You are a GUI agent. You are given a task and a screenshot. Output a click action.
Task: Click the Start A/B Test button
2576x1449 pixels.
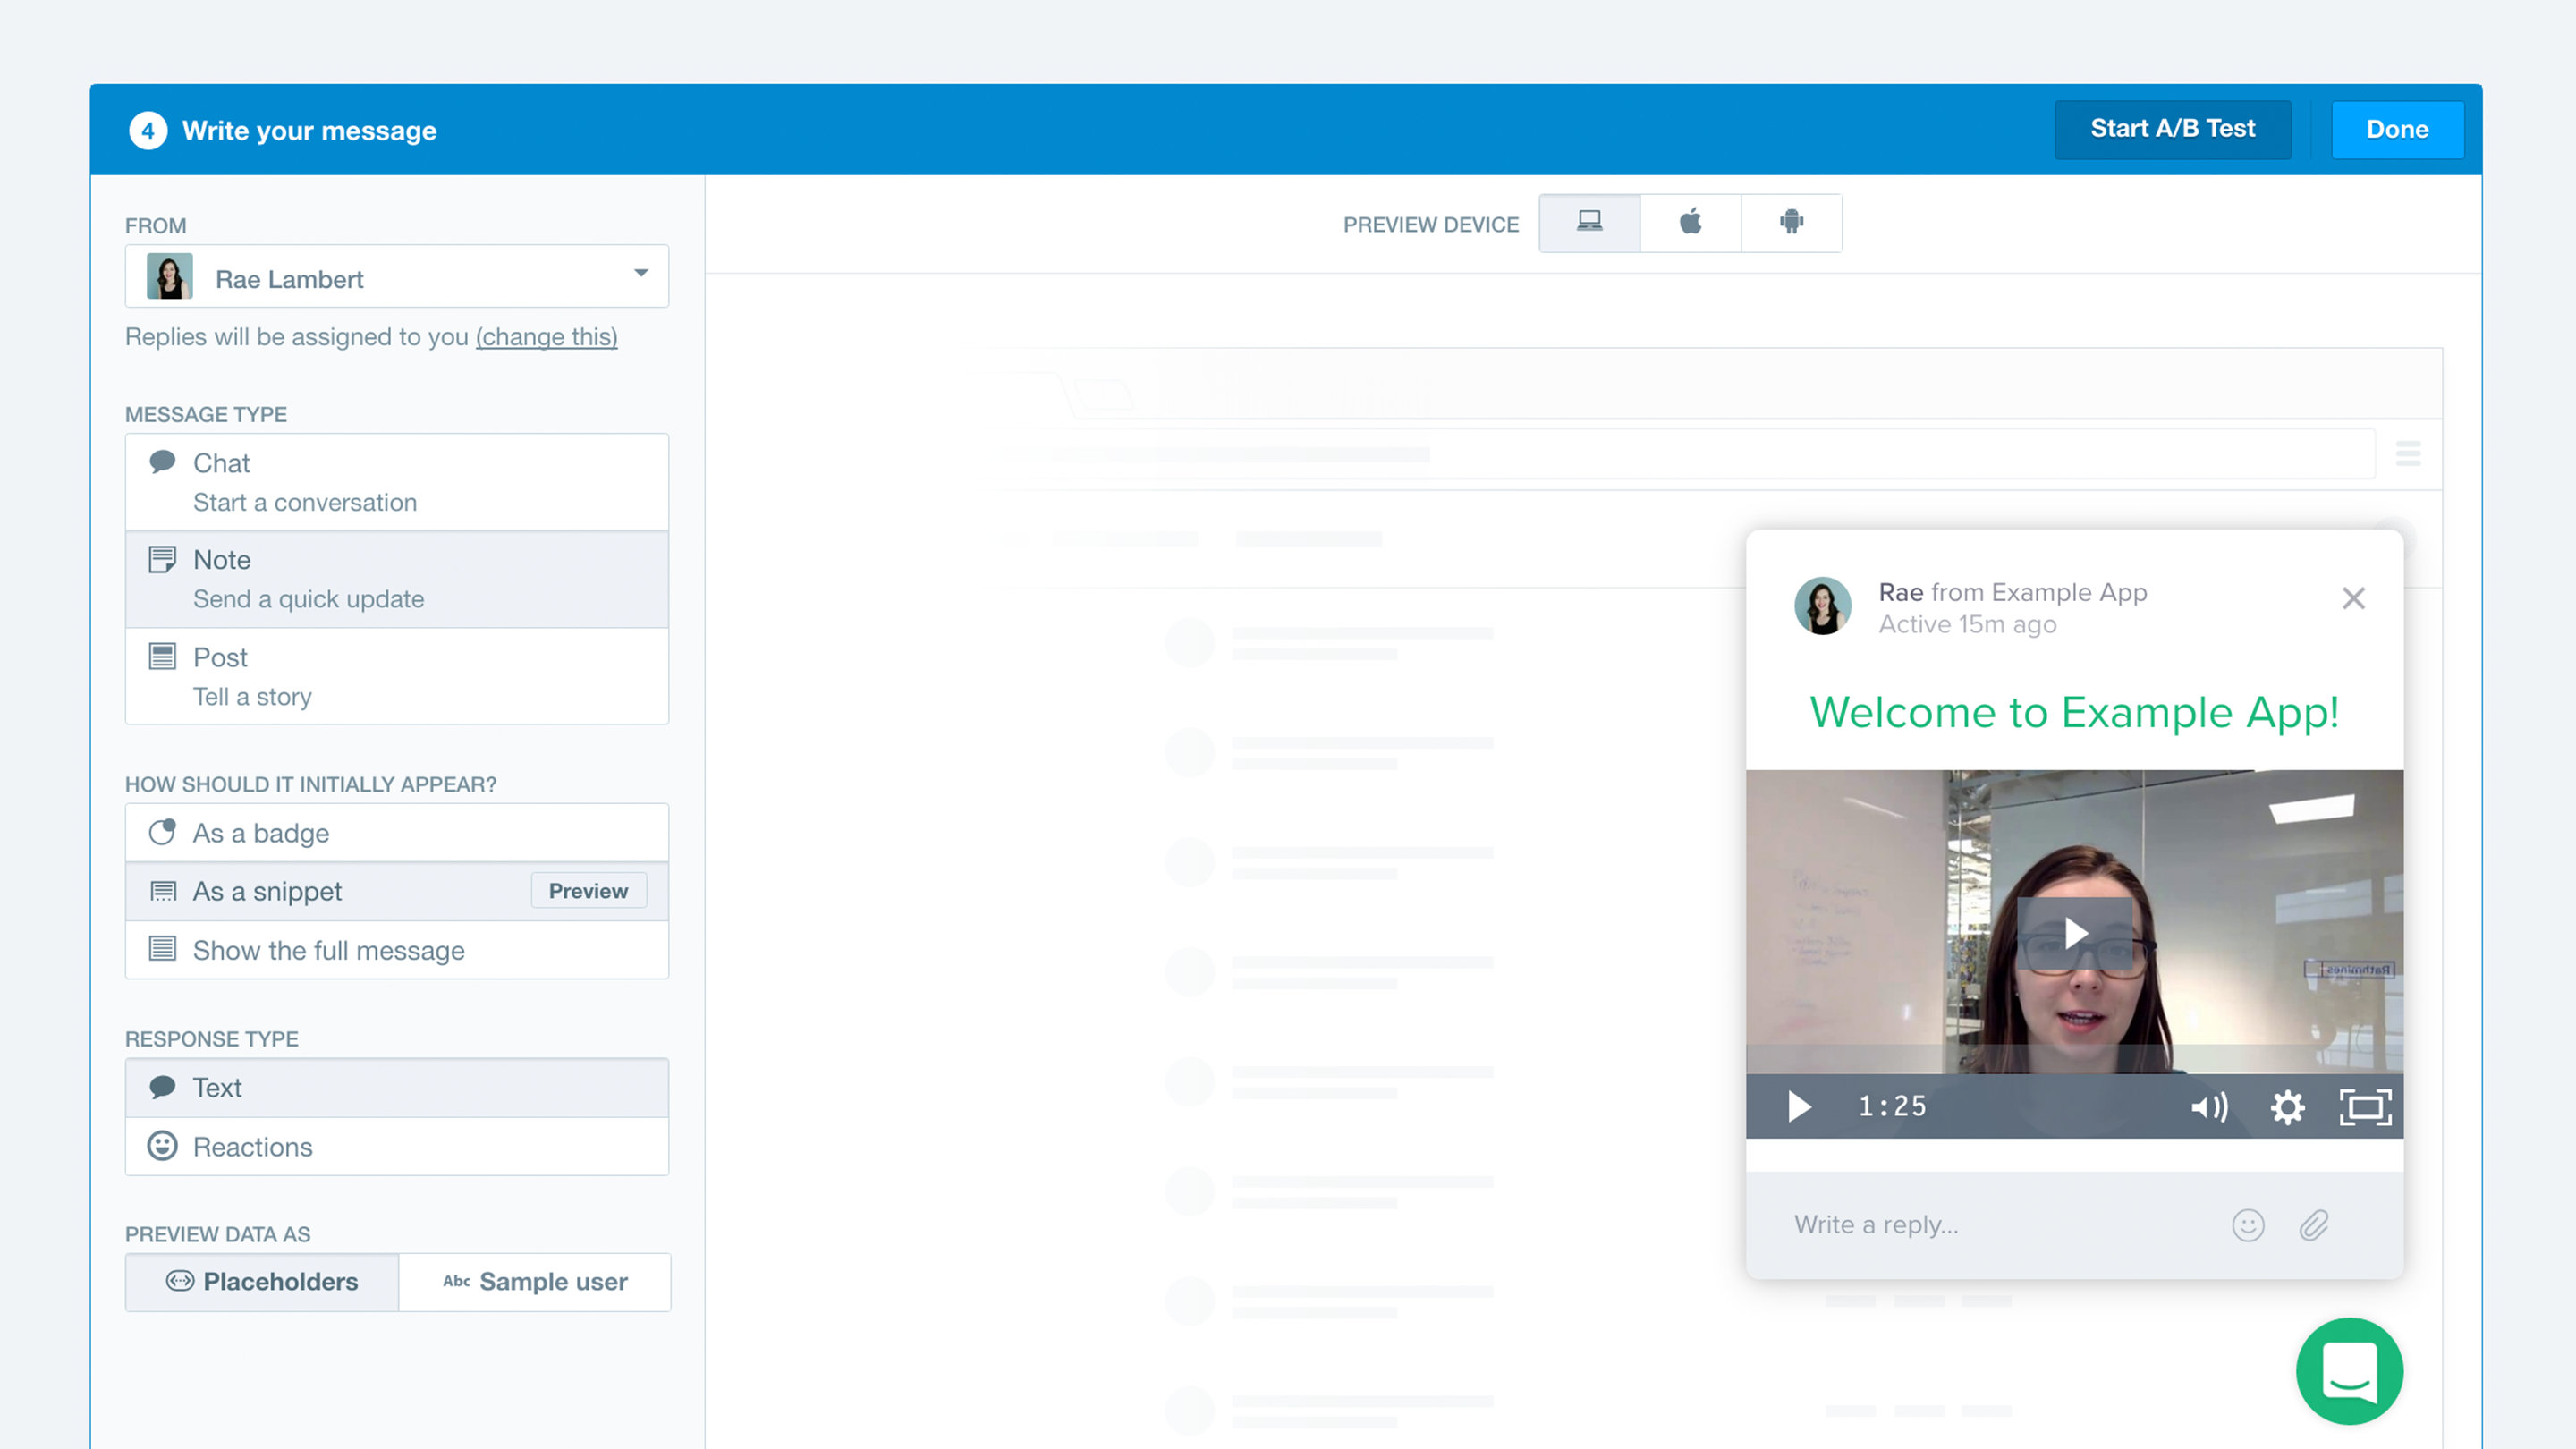tap(2172, 129)
